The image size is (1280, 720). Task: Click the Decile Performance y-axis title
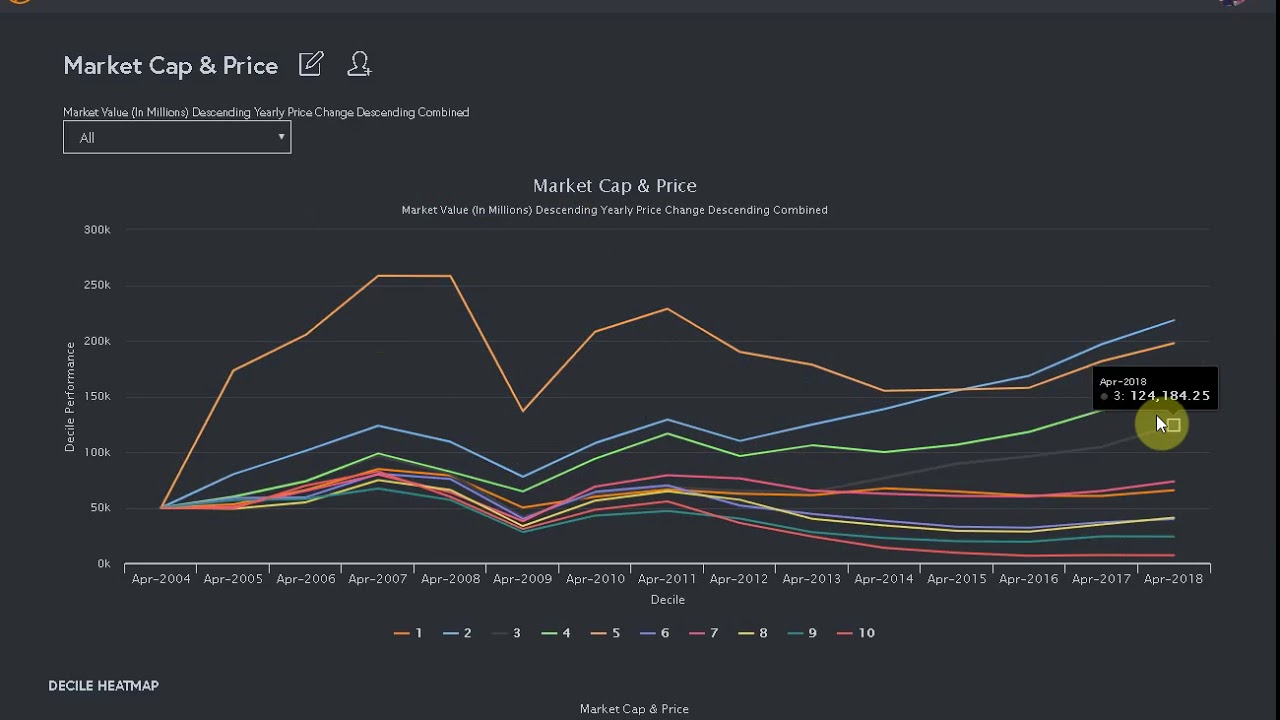(x=70, y=397)
